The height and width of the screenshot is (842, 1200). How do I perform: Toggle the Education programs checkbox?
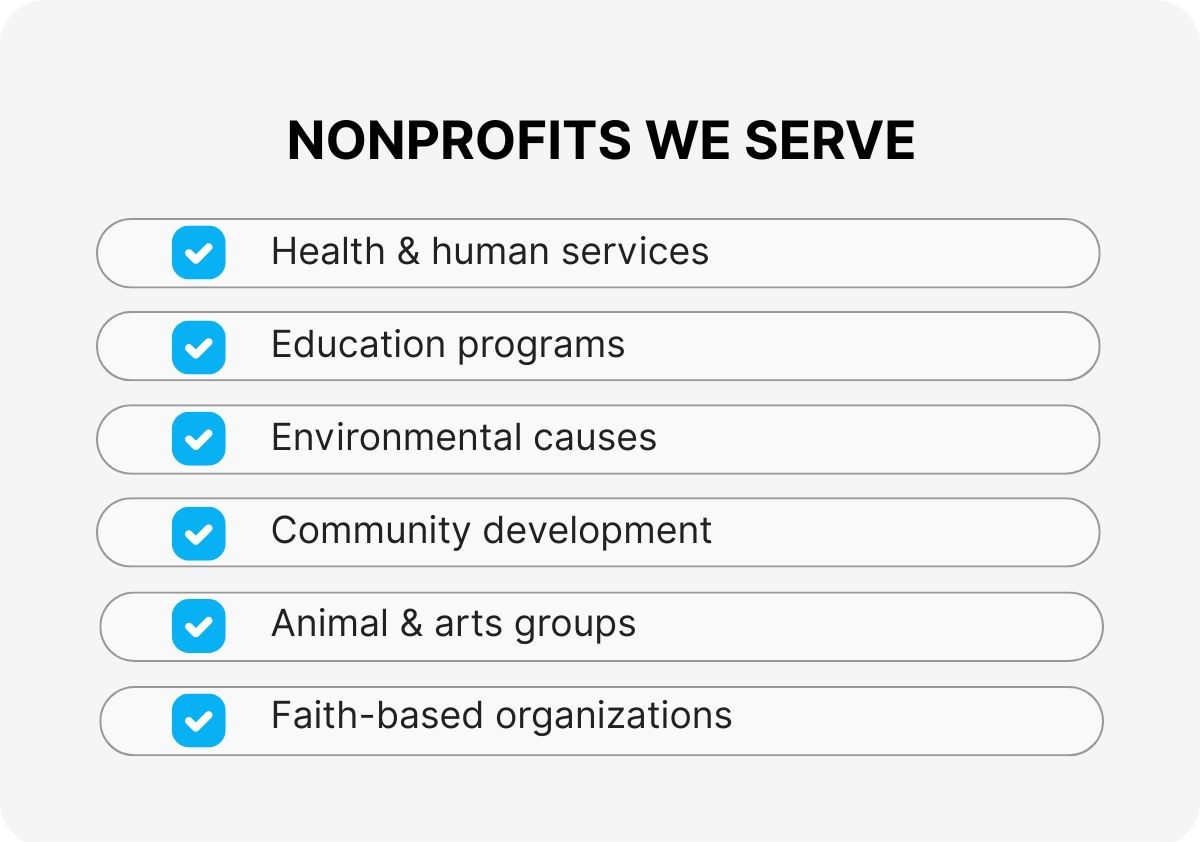pyautogui.click(x=199, y=346)
